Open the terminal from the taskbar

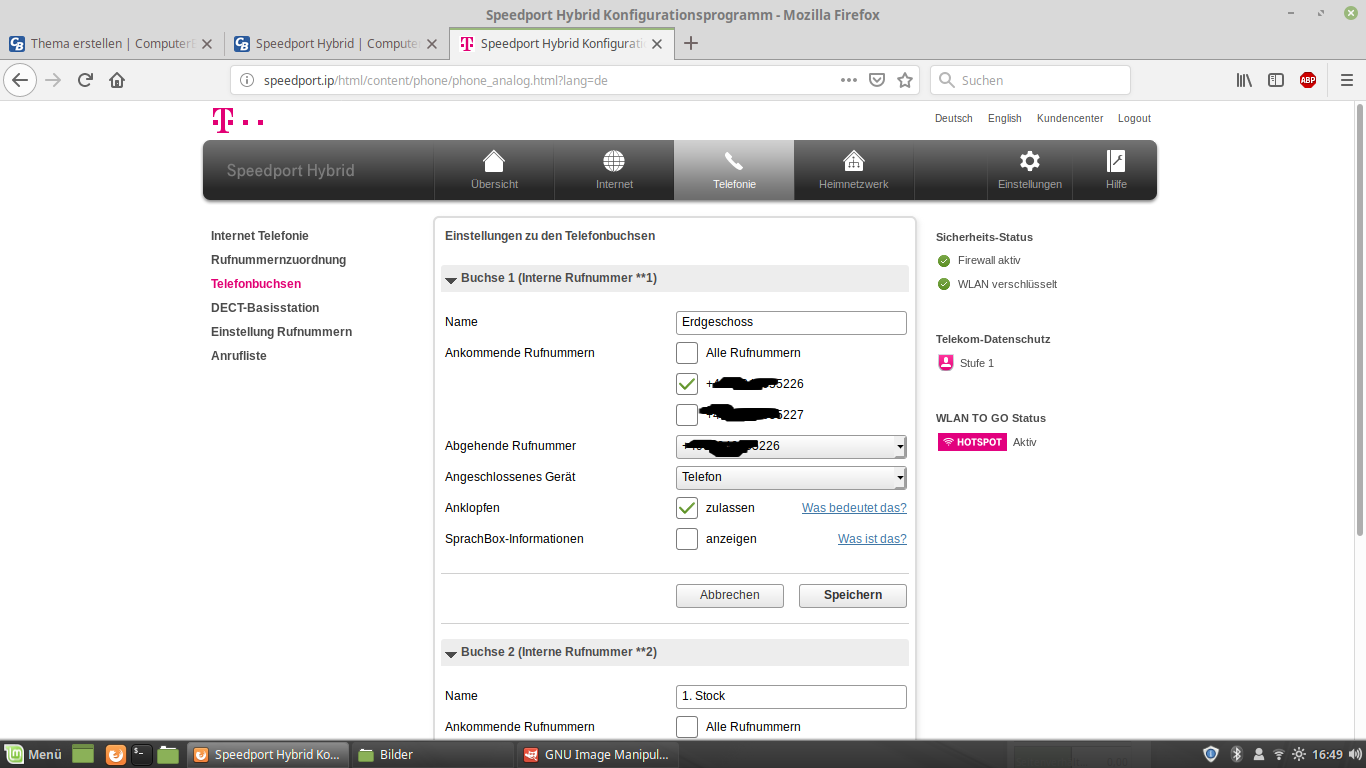click(x=142, y=754)
